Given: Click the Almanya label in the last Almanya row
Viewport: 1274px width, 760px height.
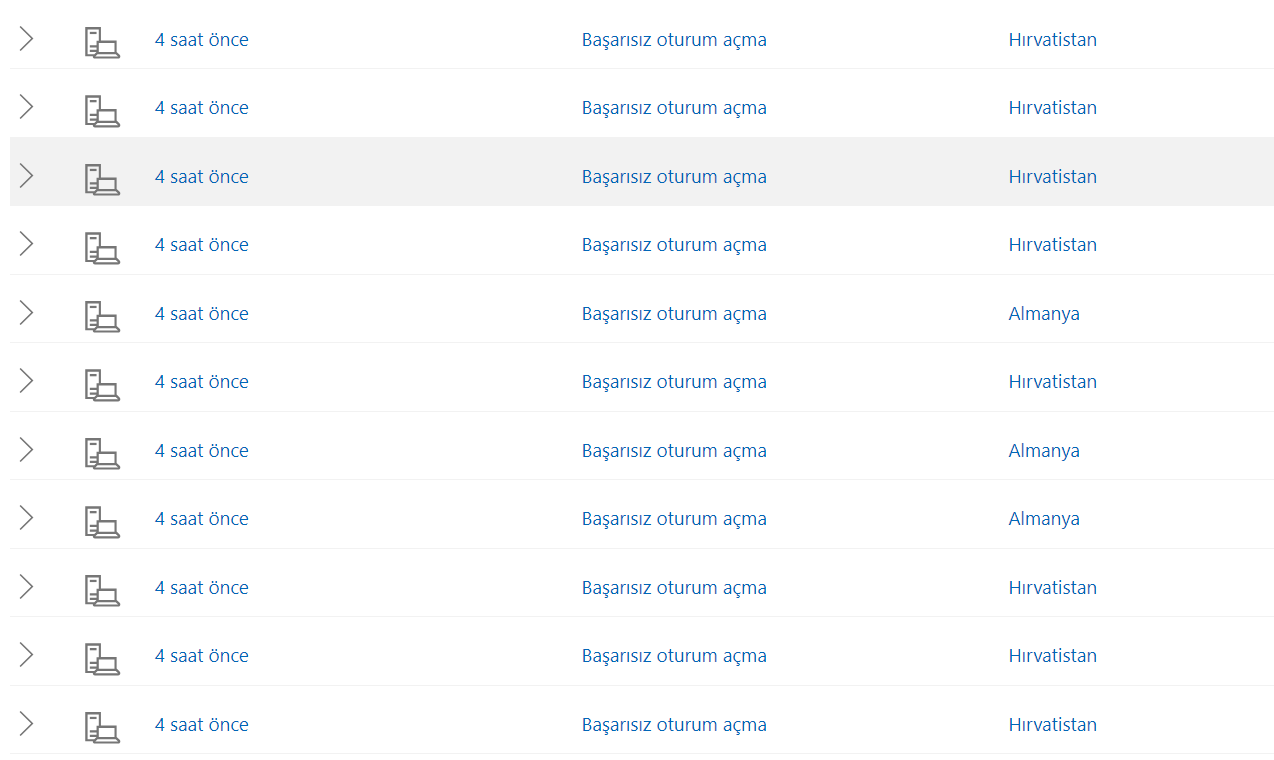Looking at the screenshot, I should [x=1043, y=519].
